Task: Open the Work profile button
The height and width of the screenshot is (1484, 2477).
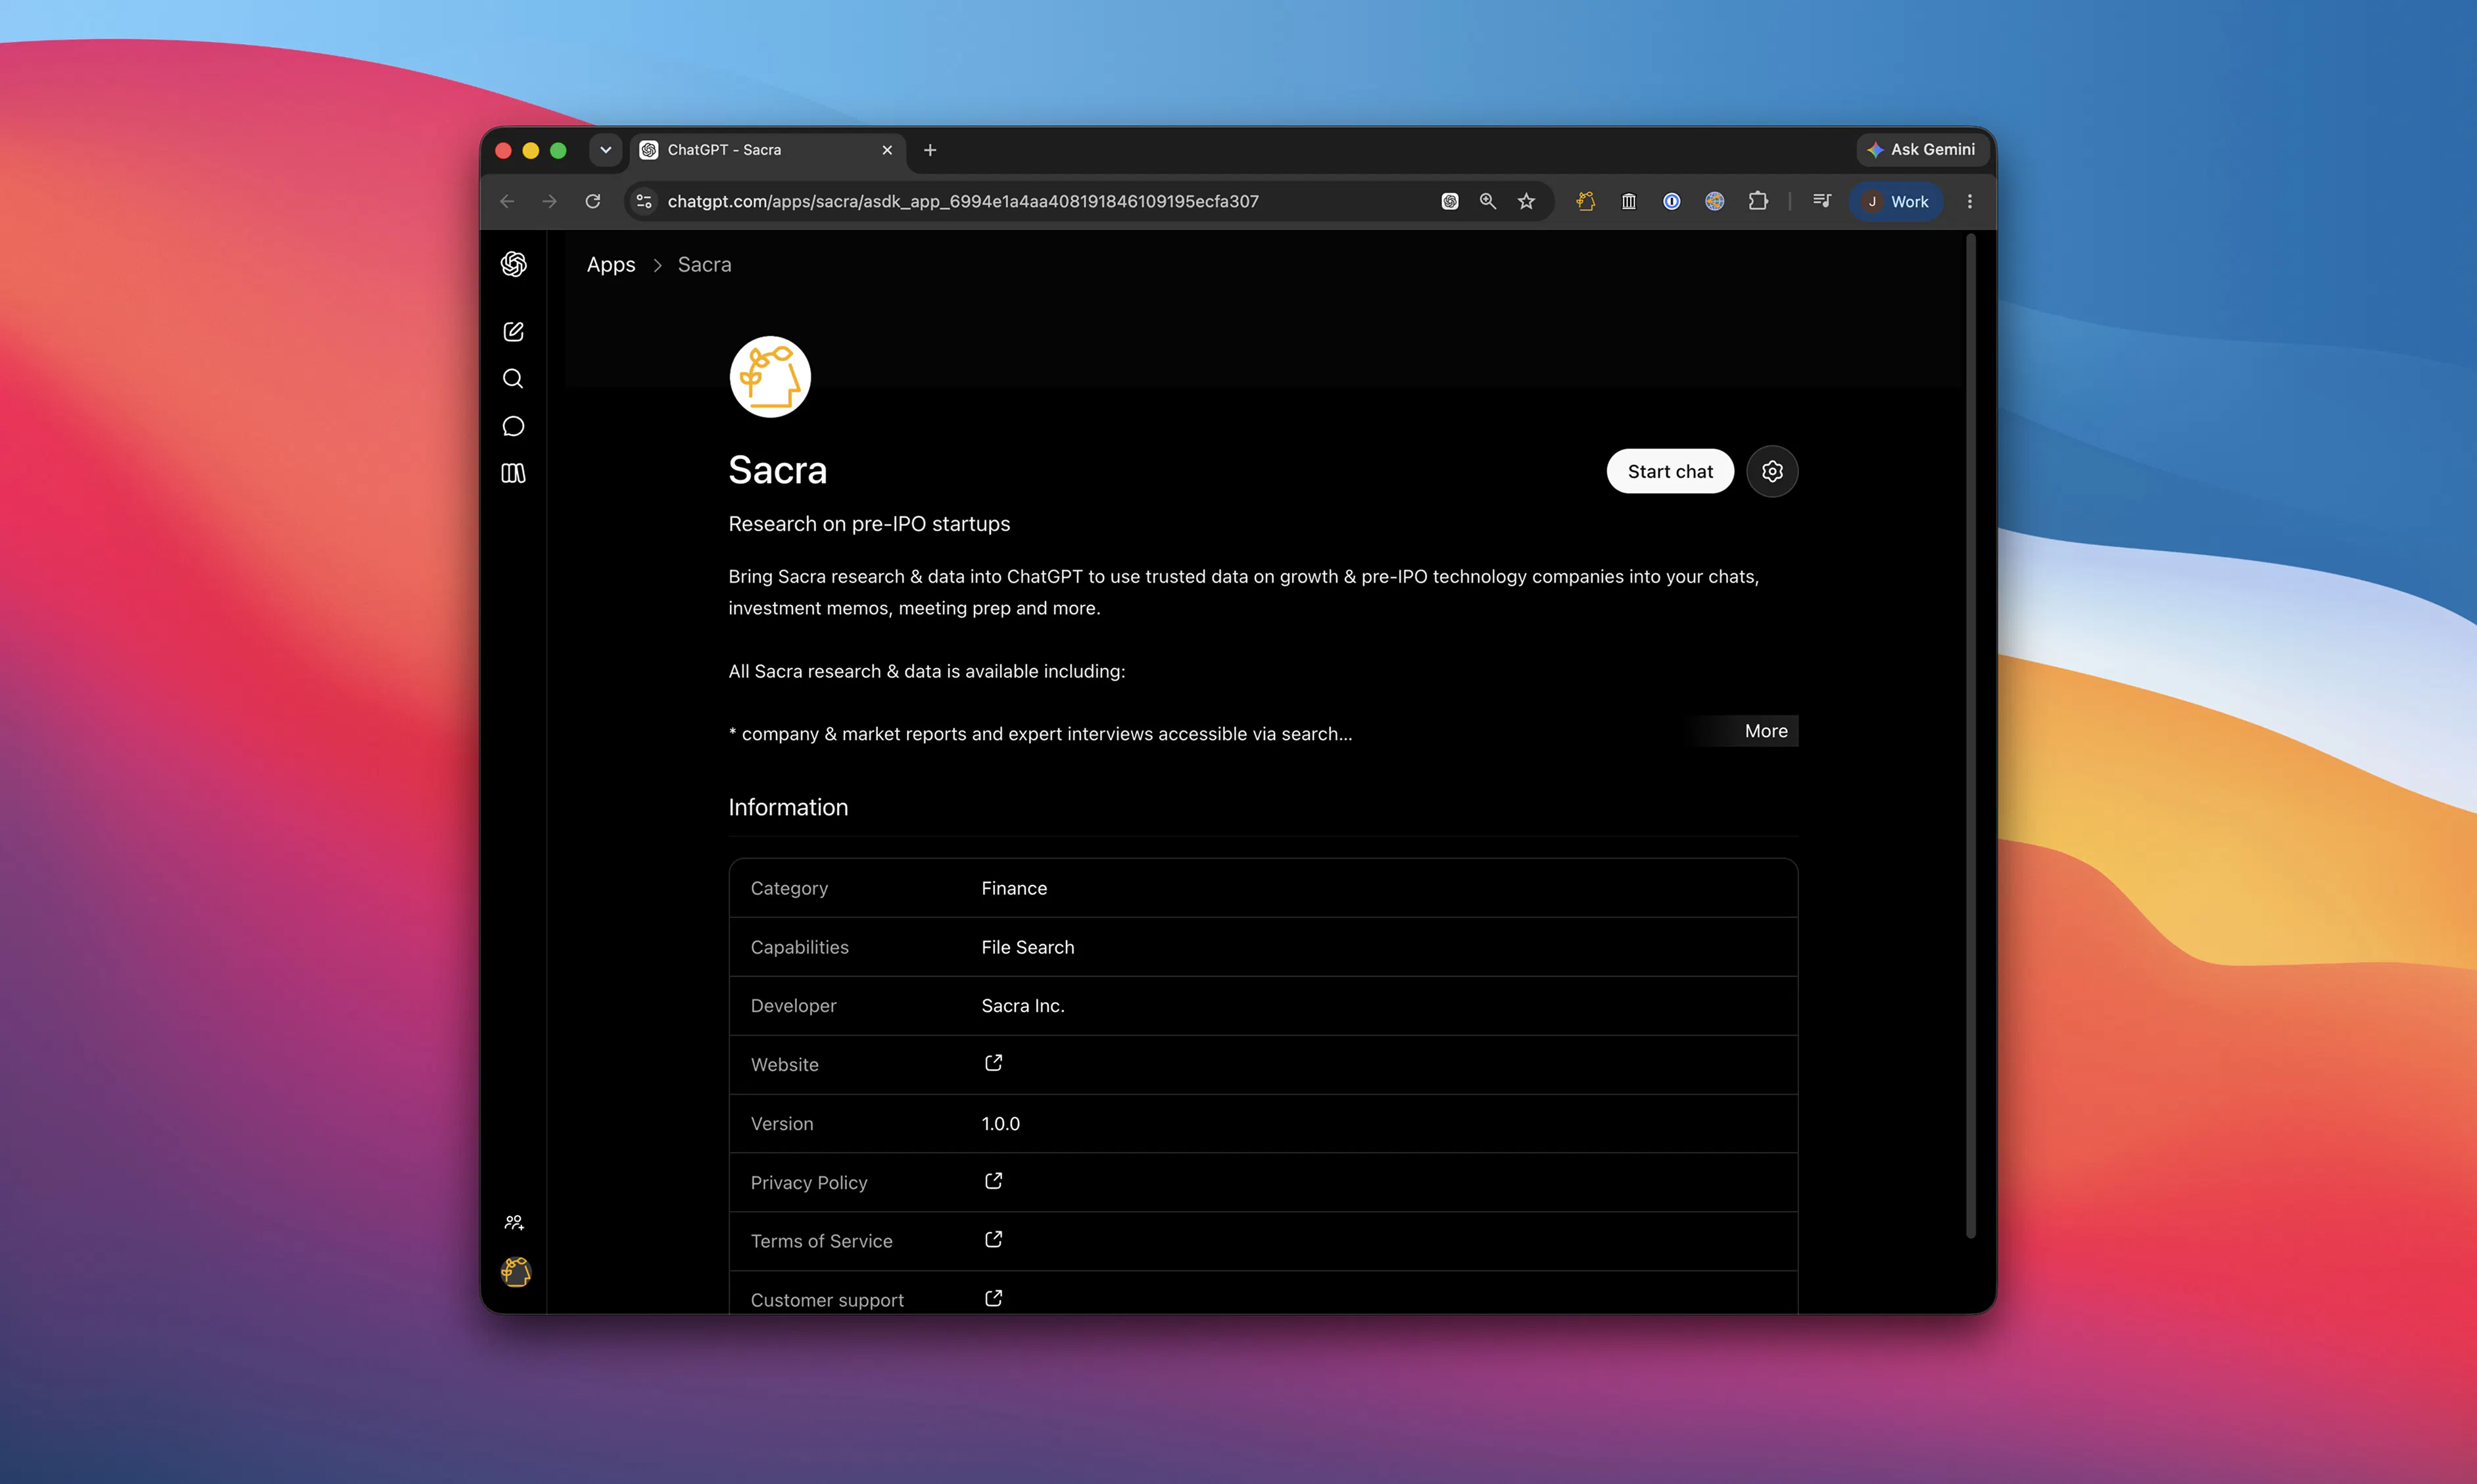Action: pyautogui.click(x=1897, y=201)
